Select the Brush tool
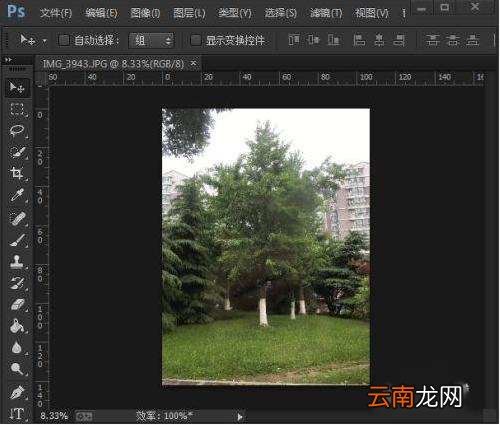 click(x=17, y=240)
